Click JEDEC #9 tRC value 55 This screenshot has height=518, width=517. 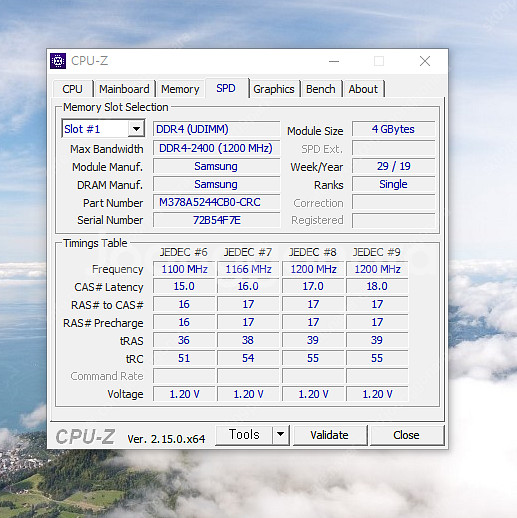tap(377, 358)
